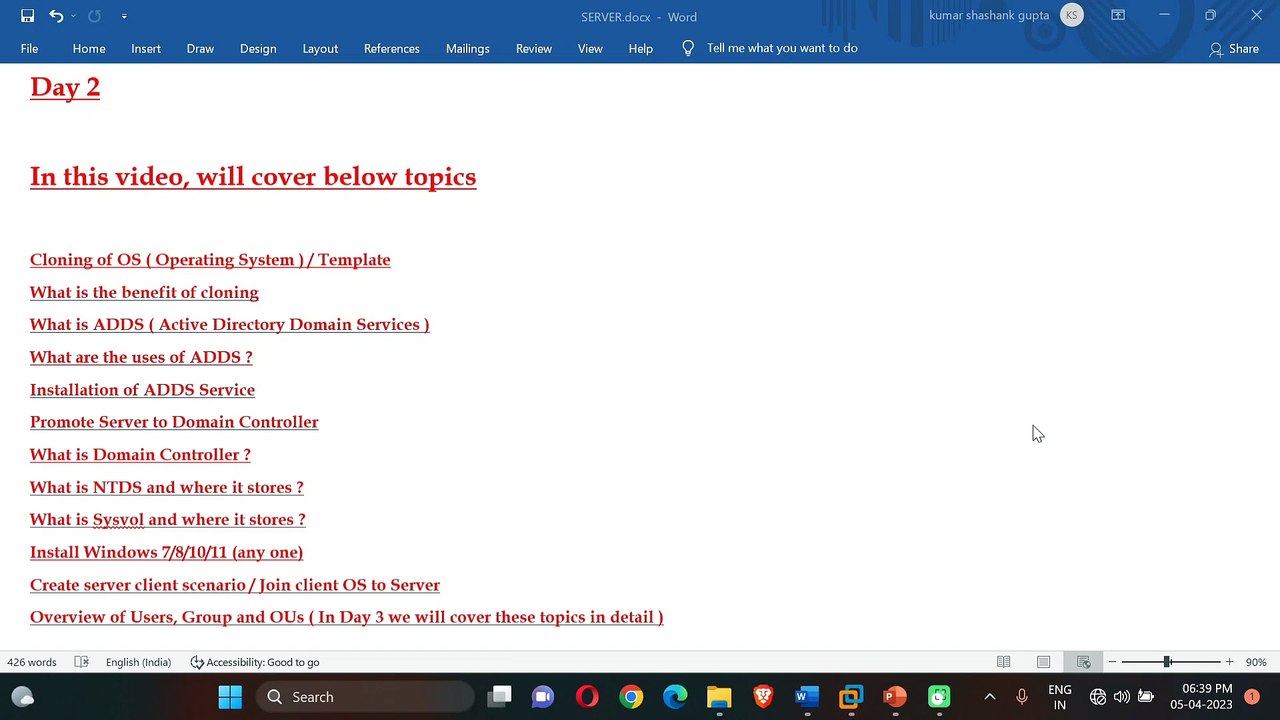Open the Design ribbon tab
The width and height of the screenshot is (1280, 720).
tap(258, 48)
